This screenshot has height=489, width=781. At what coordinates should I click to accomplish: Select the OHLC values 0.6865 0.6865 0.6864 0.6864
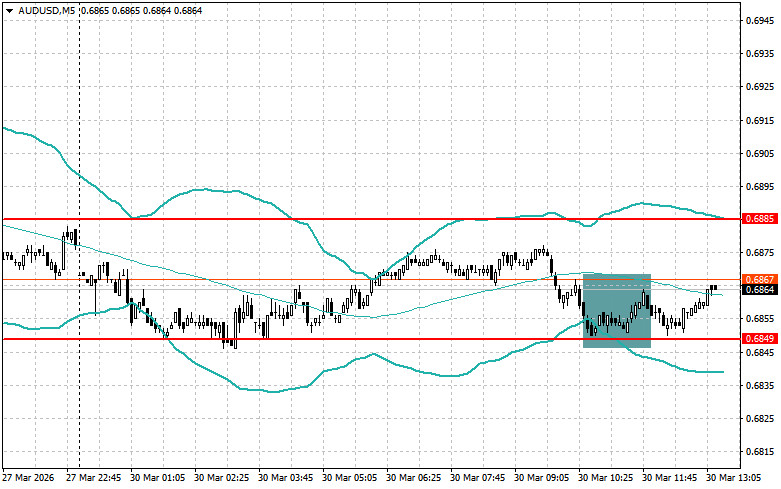[x=141, y=10]
